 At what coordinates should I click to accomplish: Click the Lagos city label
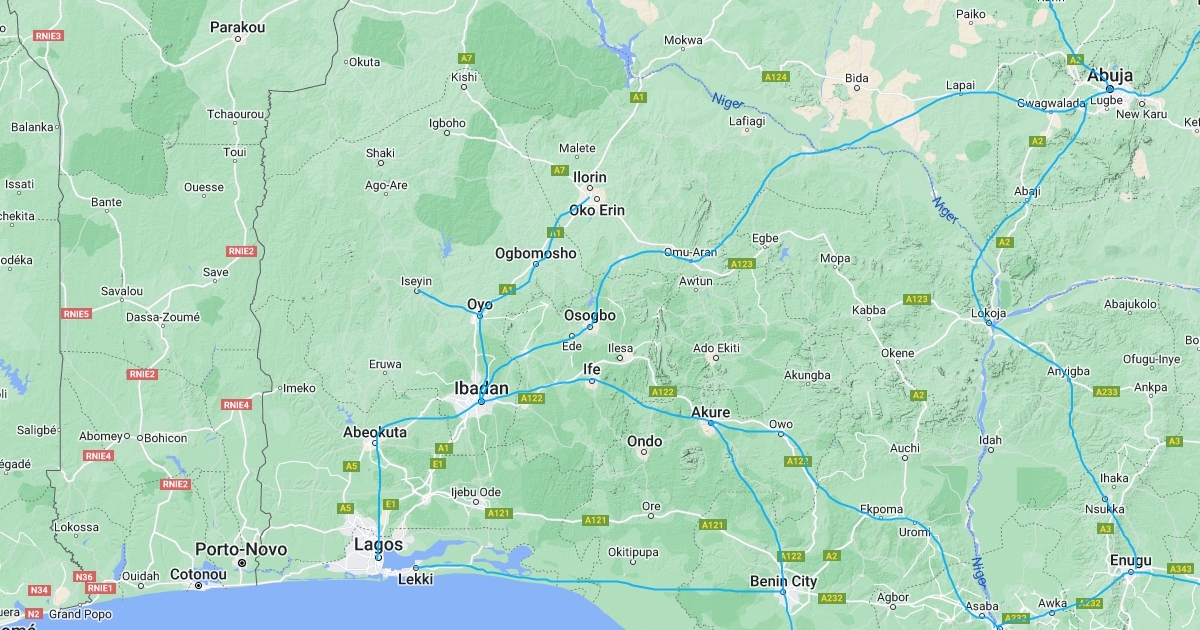click(x=379, y=545)
